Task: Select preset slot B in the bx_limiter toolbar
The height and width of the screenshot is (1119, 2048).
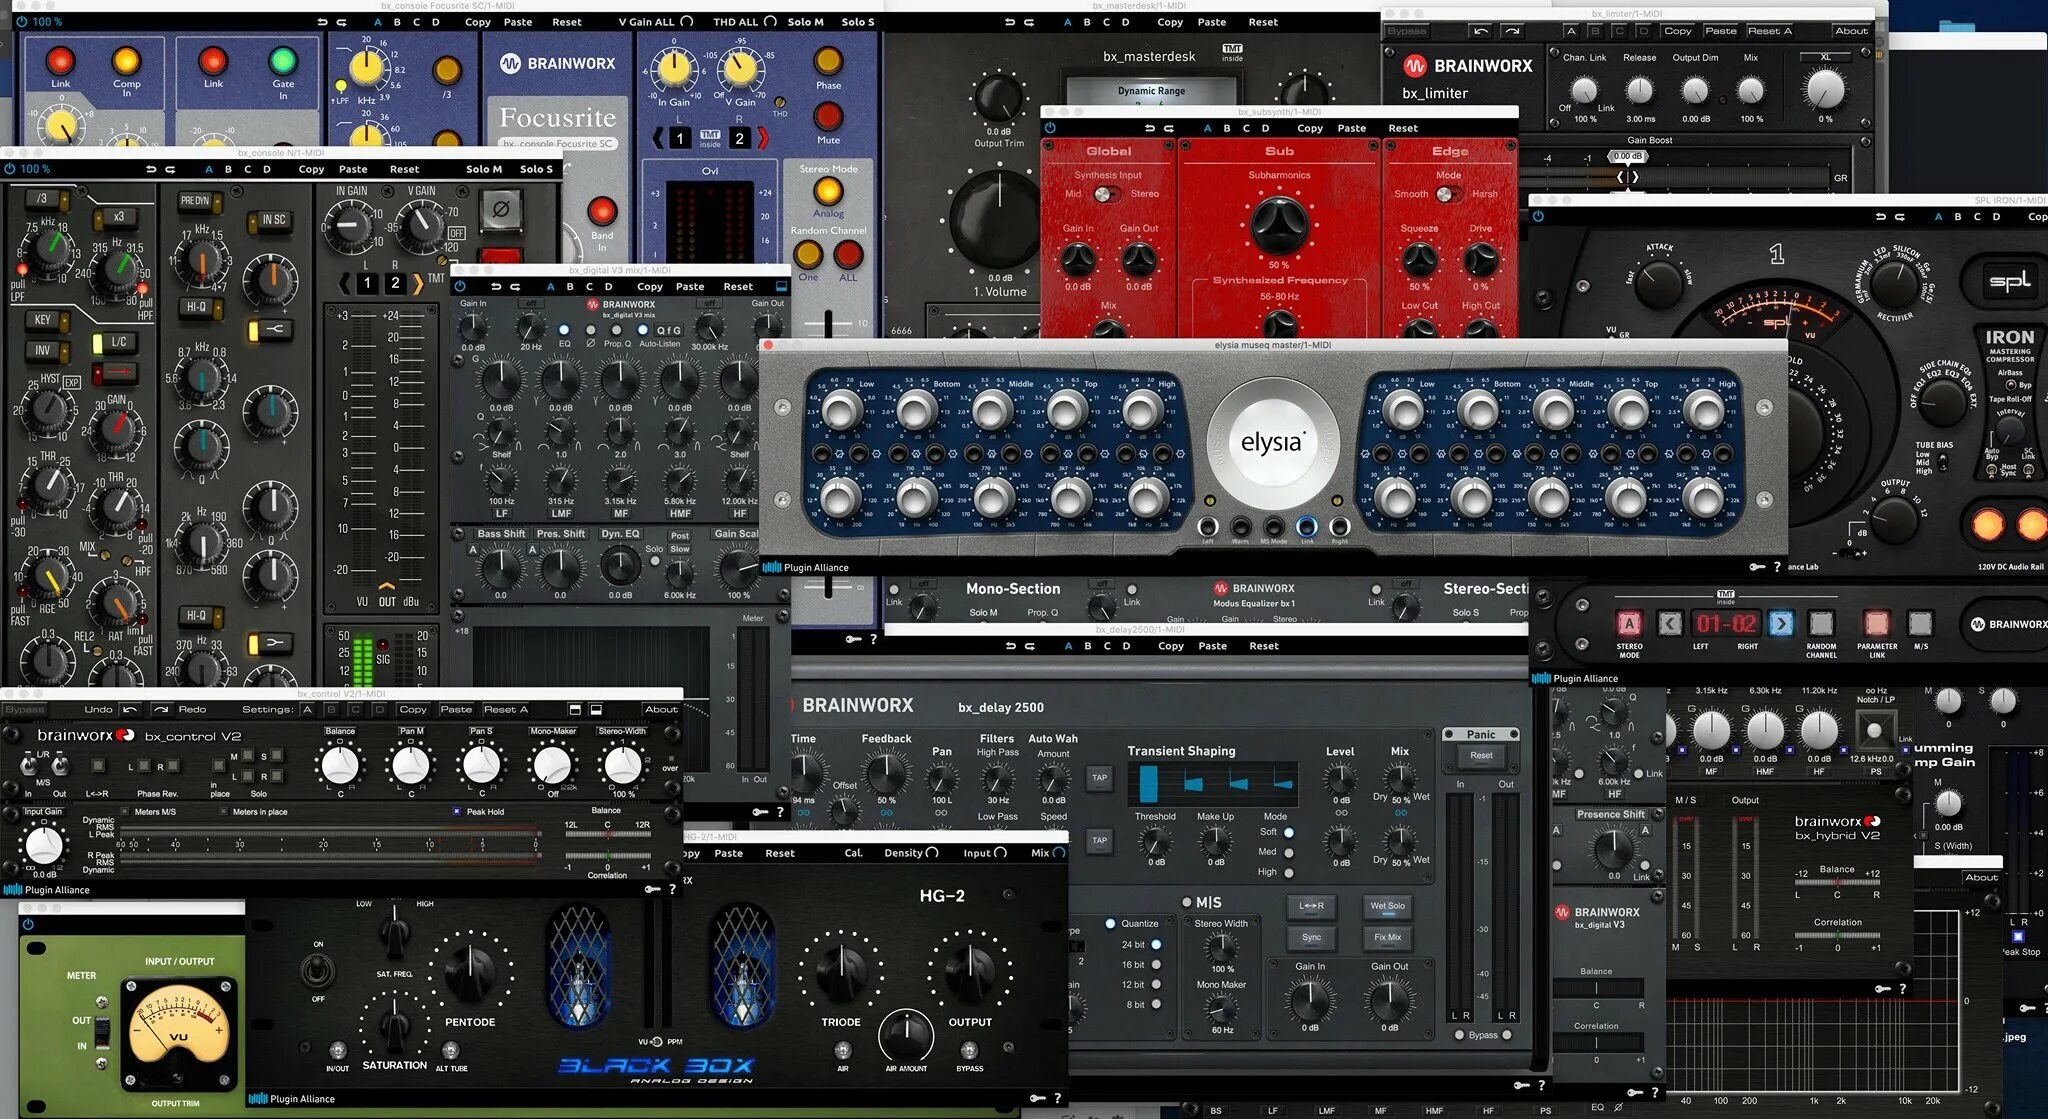Action: (1594, 31)
